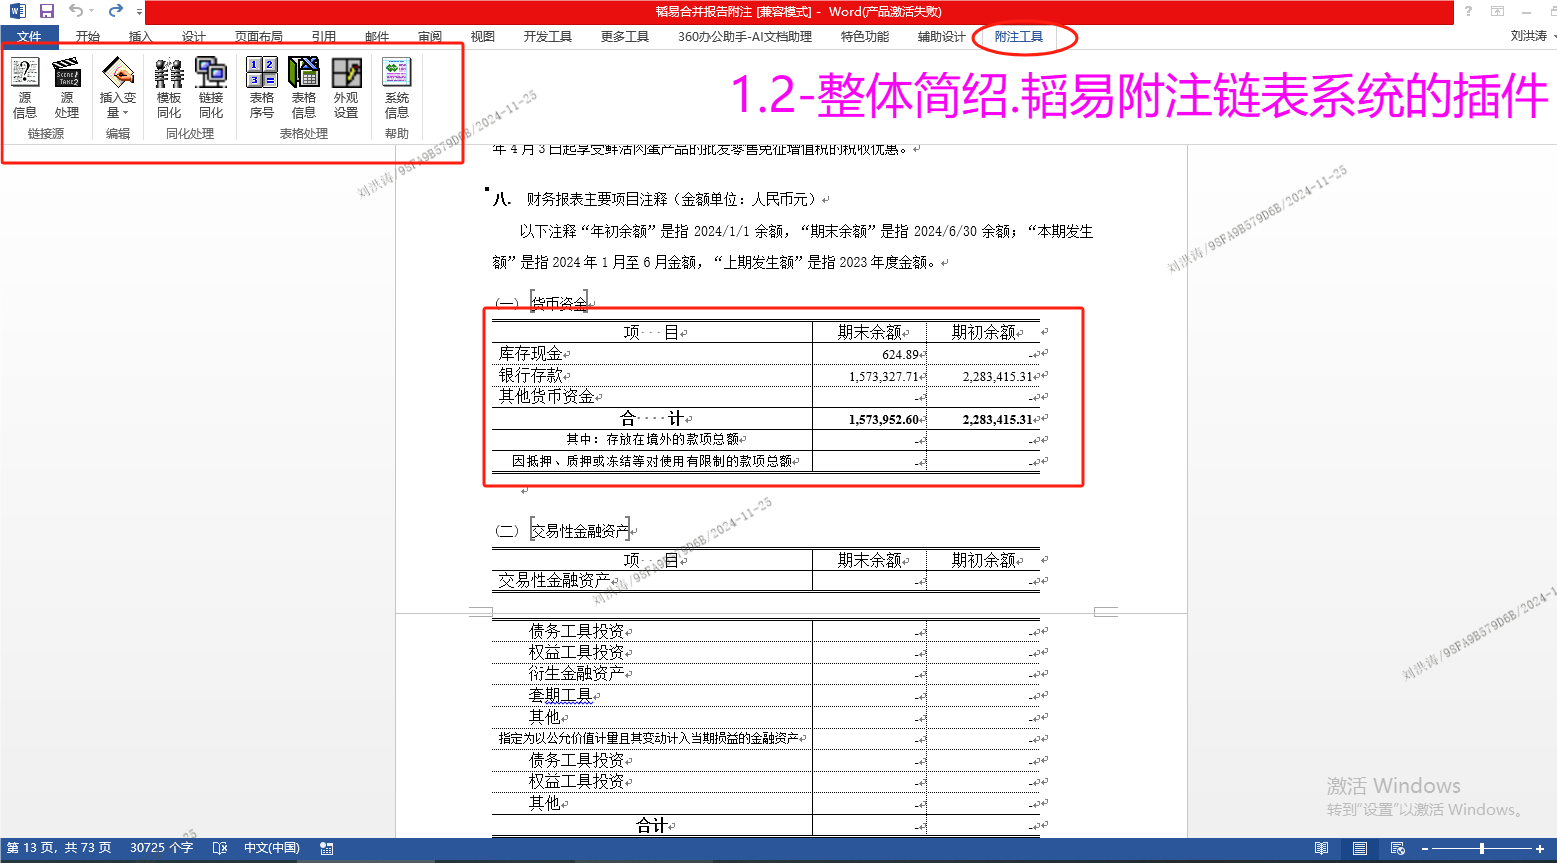The image size is (1557, 863).
Task: Undo the last action
Action: pyautogui.click(x=75, y=11)
